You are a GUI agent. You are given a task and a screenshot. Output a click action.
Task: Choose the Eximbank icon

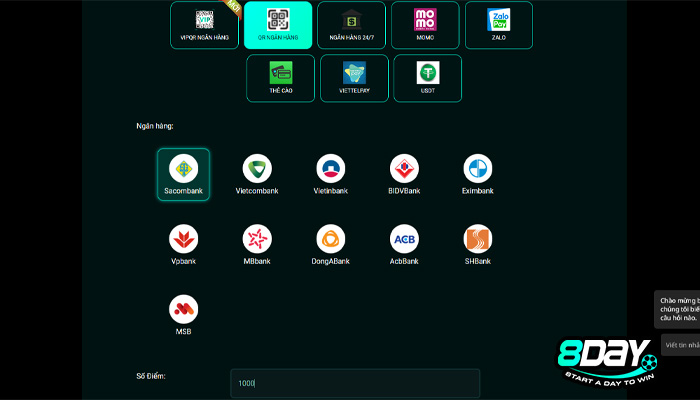tap(478, 169)
